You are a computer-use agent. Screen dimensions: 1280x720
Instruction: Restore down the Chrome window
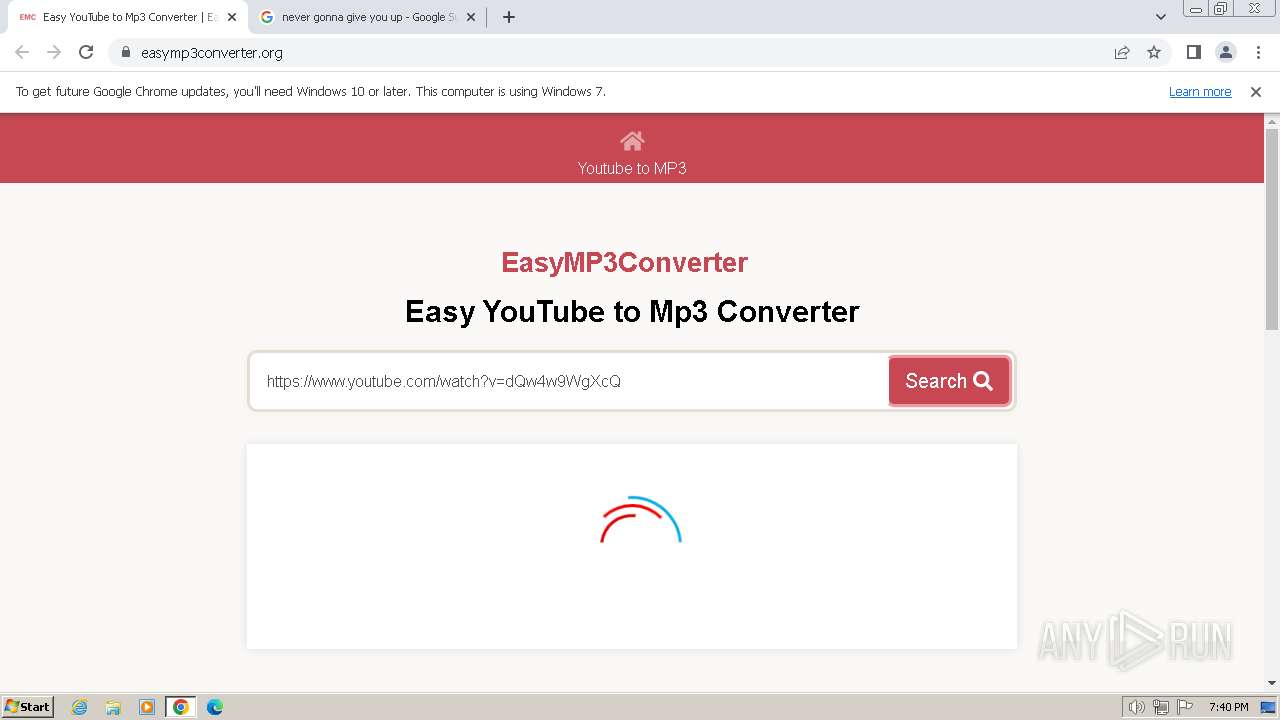[1221, 8]
